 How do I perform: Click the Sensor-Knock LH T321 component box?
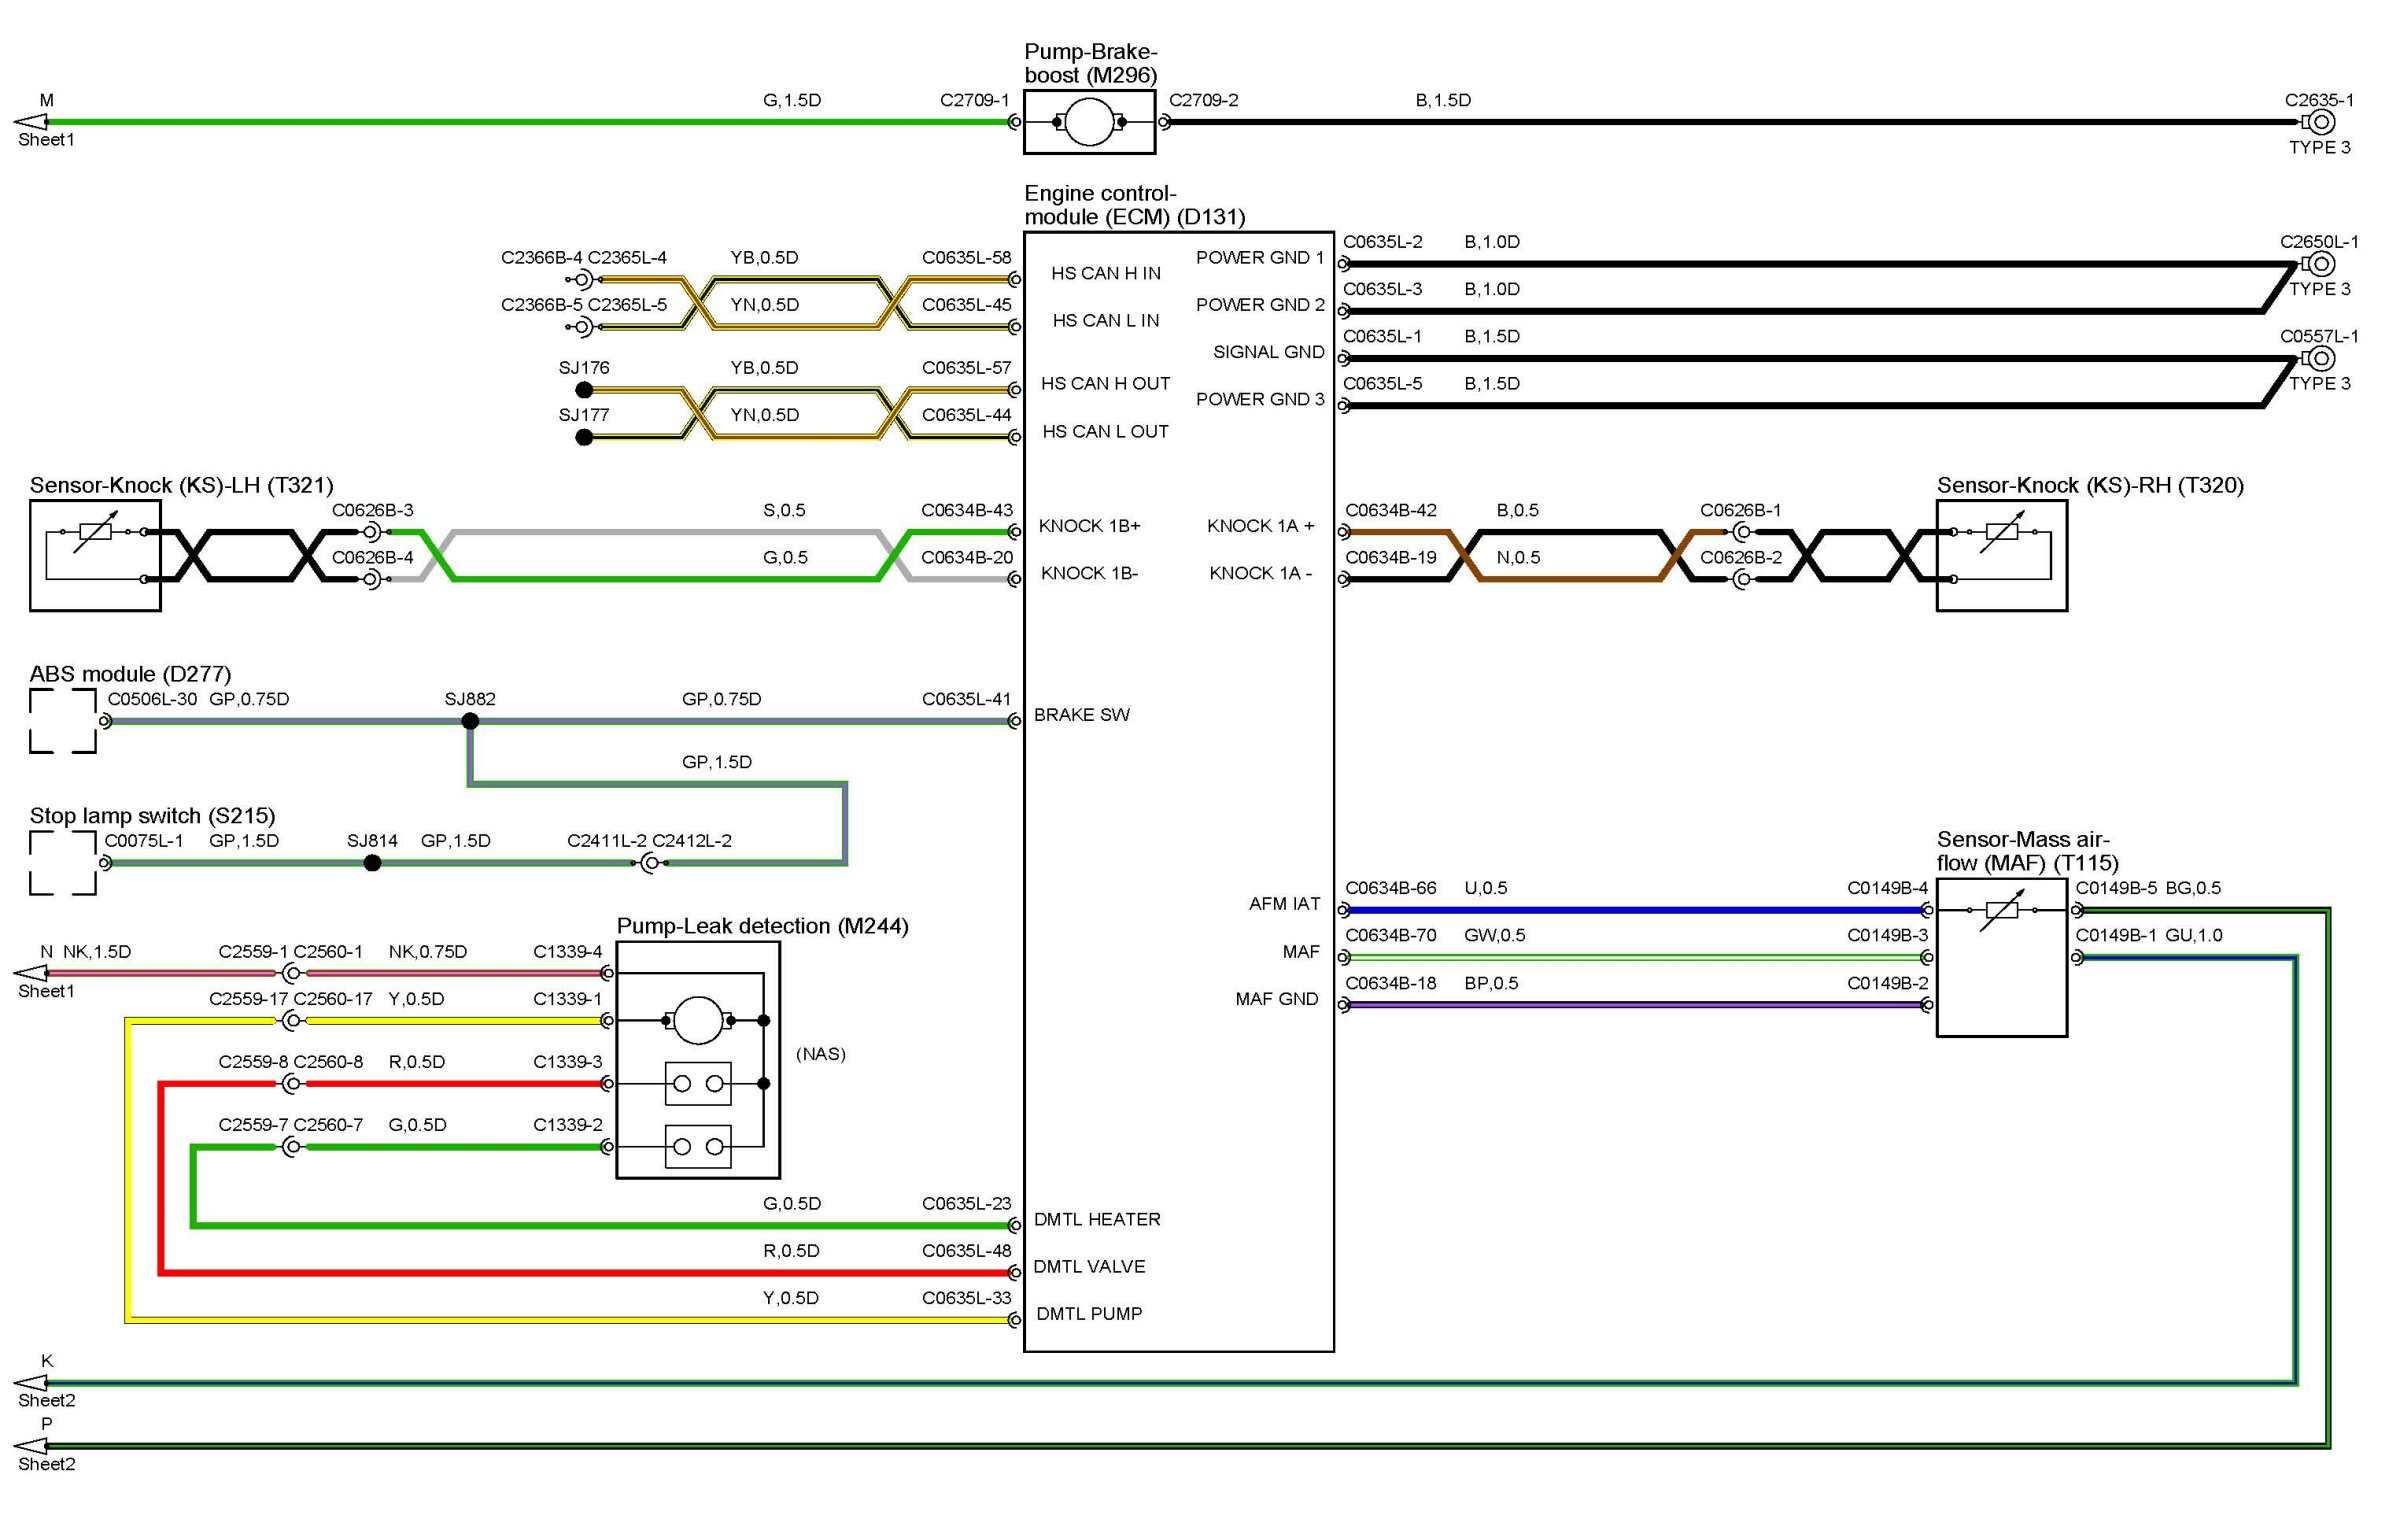tap(95, 555)
